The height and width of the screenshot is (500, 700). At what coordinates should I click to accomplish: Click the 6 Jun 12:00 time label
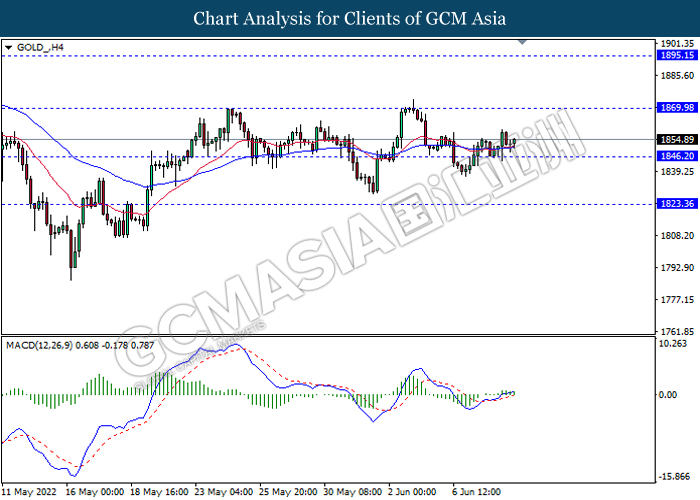pos(477,492)
